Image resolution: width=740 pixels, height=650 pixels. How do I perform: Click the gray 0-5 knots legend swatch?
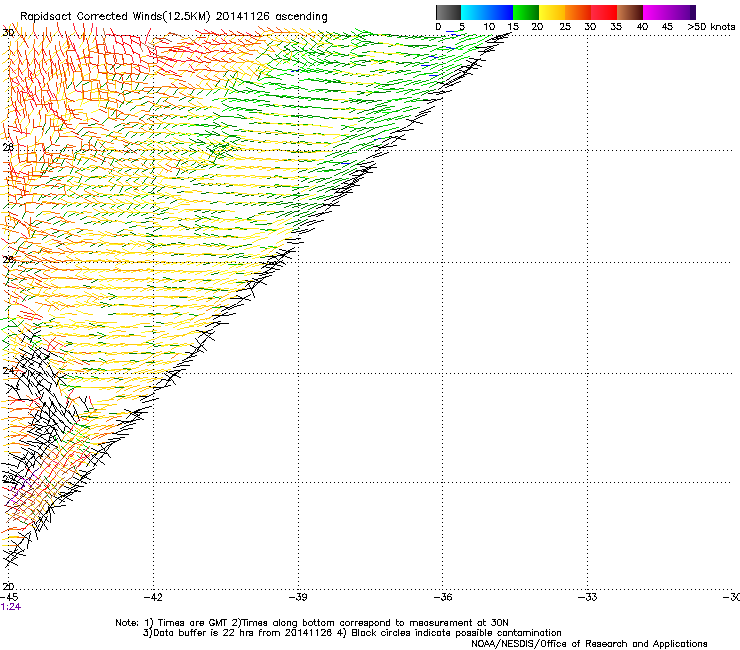pos(448,12)
